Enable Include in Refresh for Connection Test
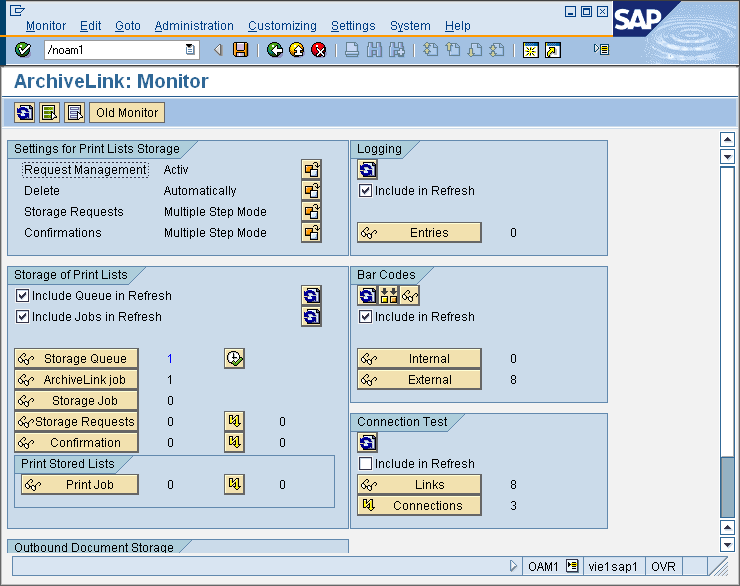The width and height of the screenshot is (740, 586). [x=366, y=464]
